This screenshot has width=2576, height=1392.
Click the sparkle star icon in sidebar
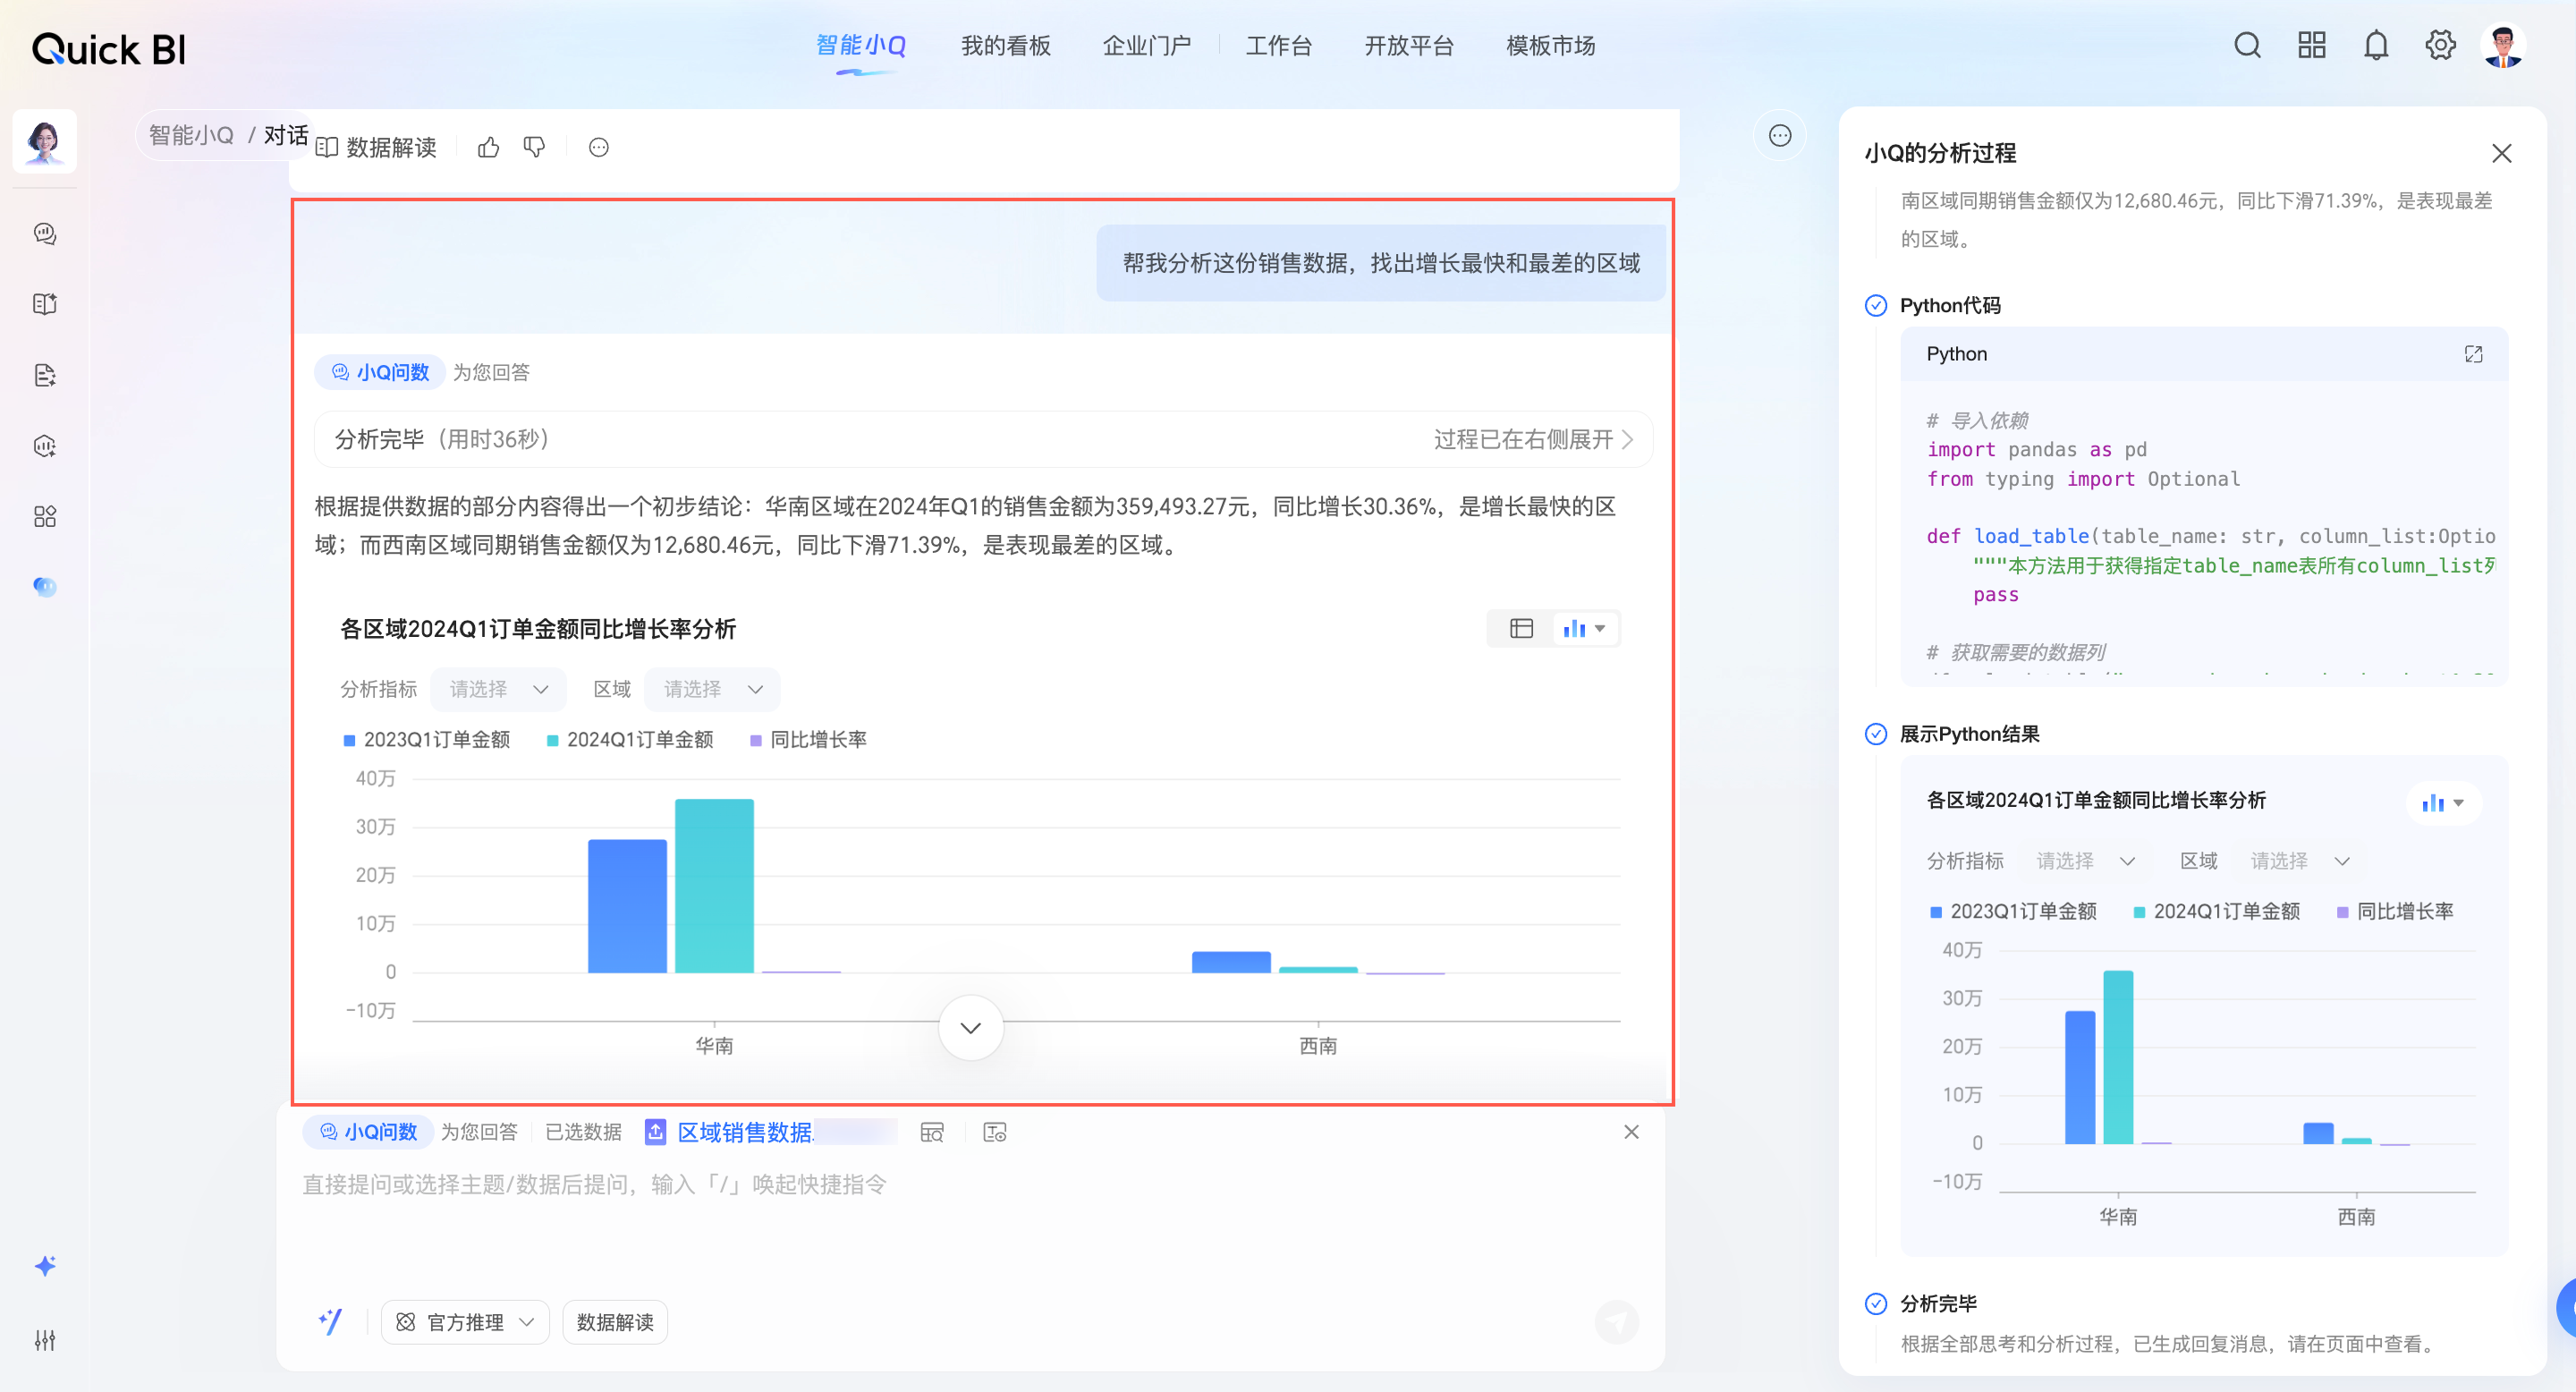click(45, 1266)
